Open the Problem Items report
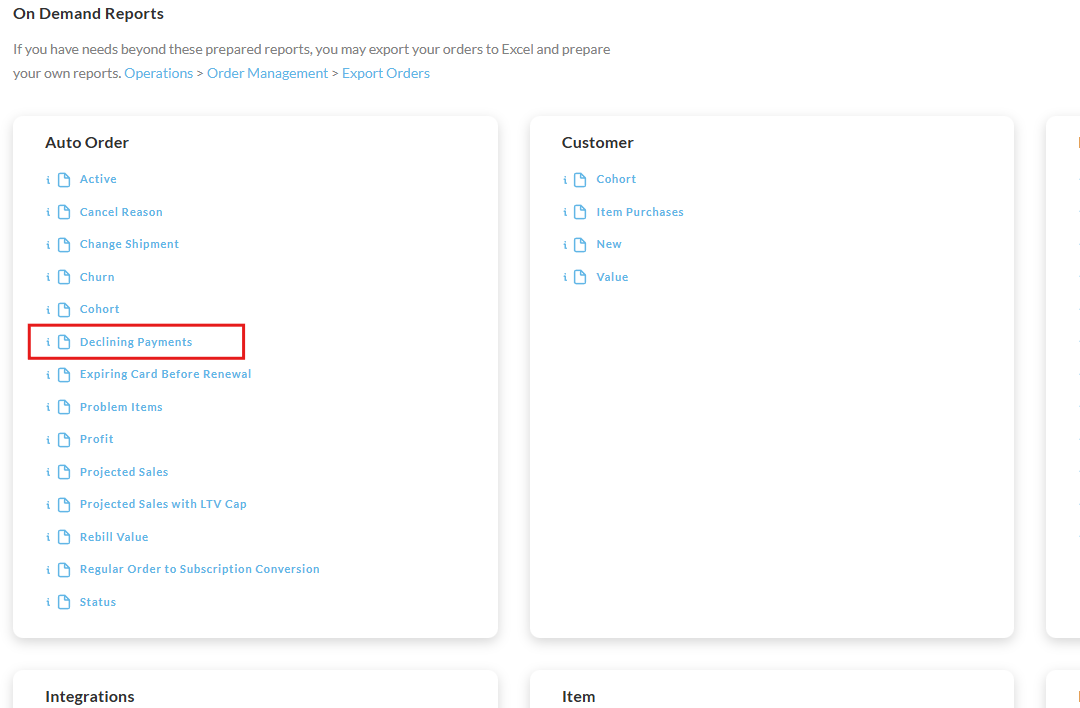Viewport: 1080px width, 708px height. point(121,407)
